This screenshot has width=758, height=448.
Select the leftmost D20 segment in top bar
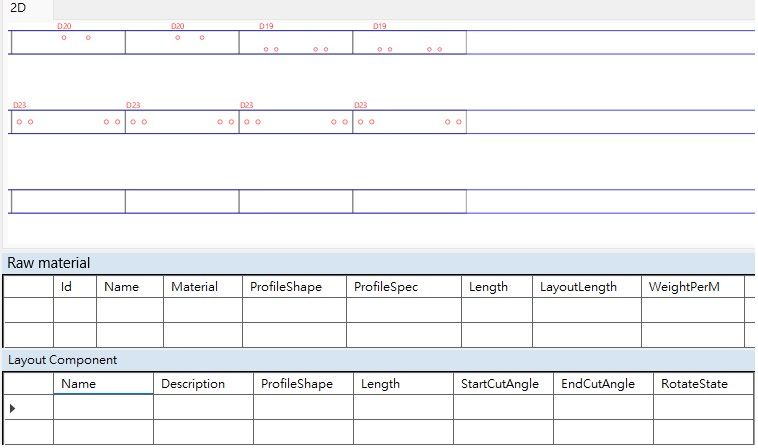click(68, 42)
